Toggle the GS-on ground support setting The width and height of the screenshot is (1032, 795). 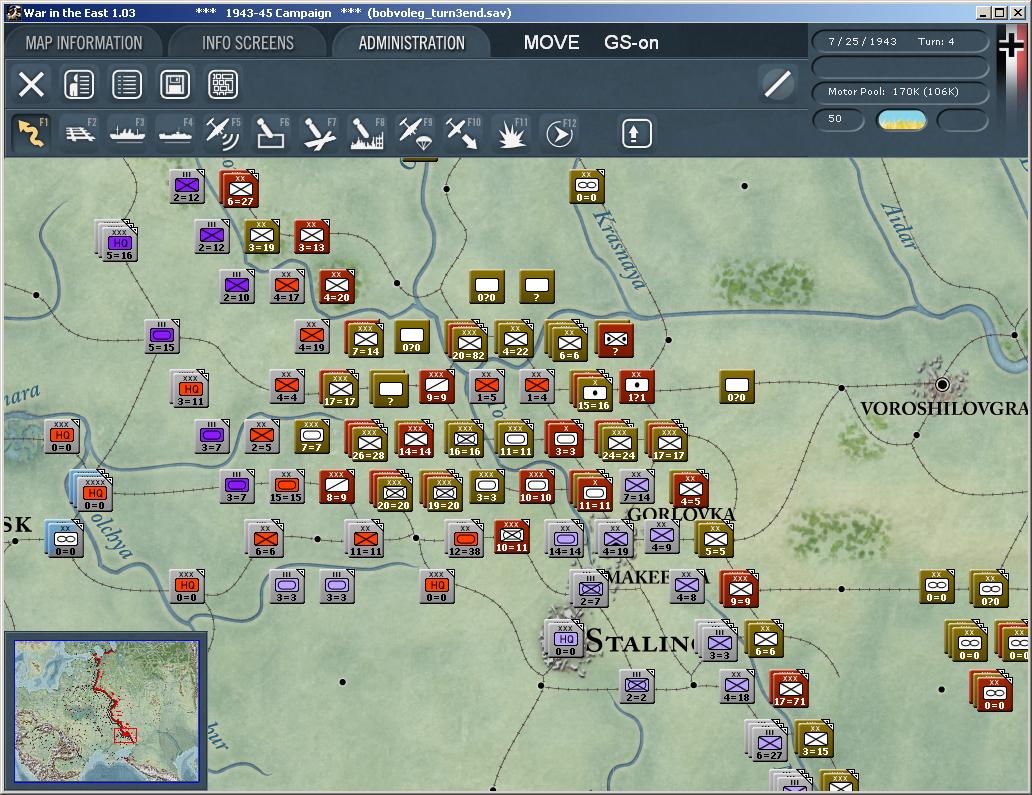[x=631, y=43]
